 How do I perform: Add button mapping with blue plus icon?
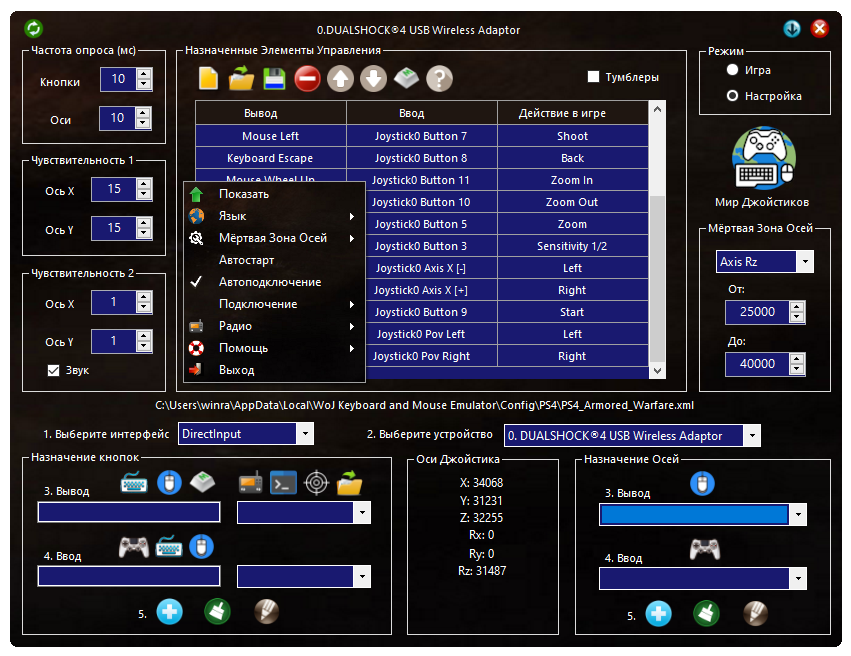pos(169,612)
